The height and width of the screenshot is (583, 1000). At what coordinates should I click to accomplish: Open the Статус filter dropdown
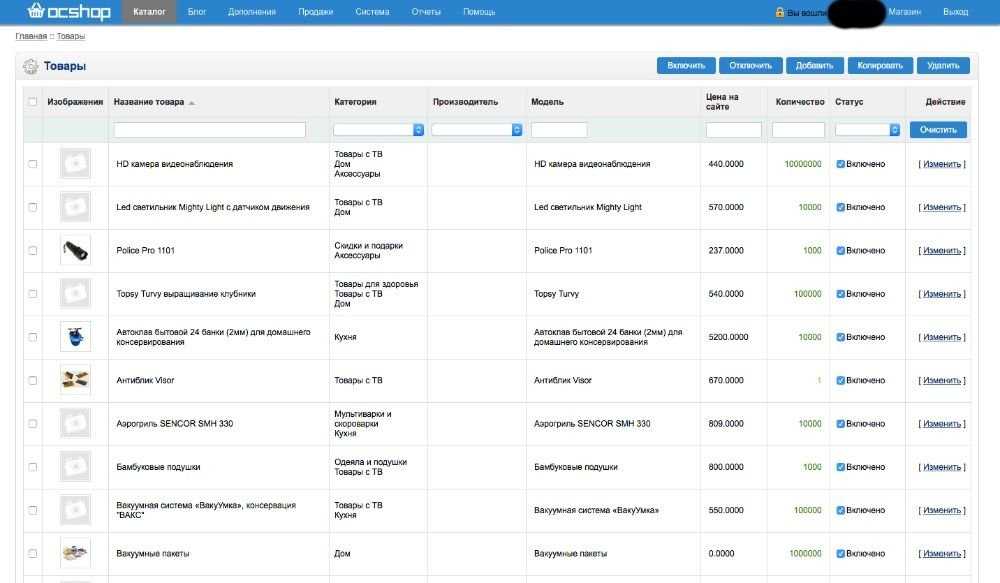pos(867,129)
